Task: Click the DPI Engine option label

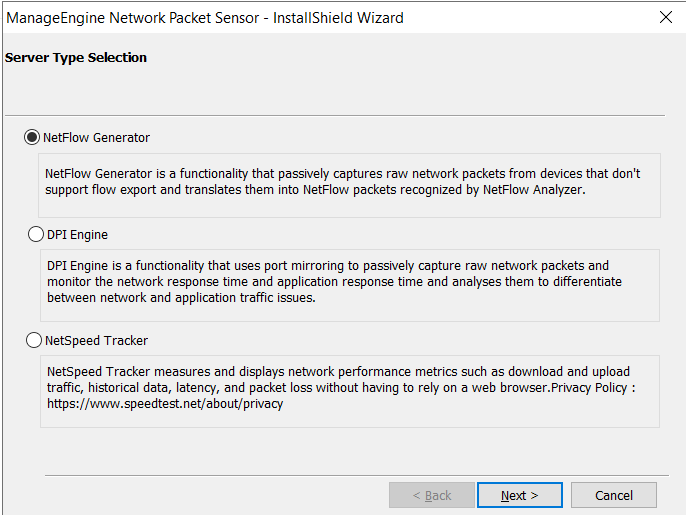Action: [x=77, y=235]
